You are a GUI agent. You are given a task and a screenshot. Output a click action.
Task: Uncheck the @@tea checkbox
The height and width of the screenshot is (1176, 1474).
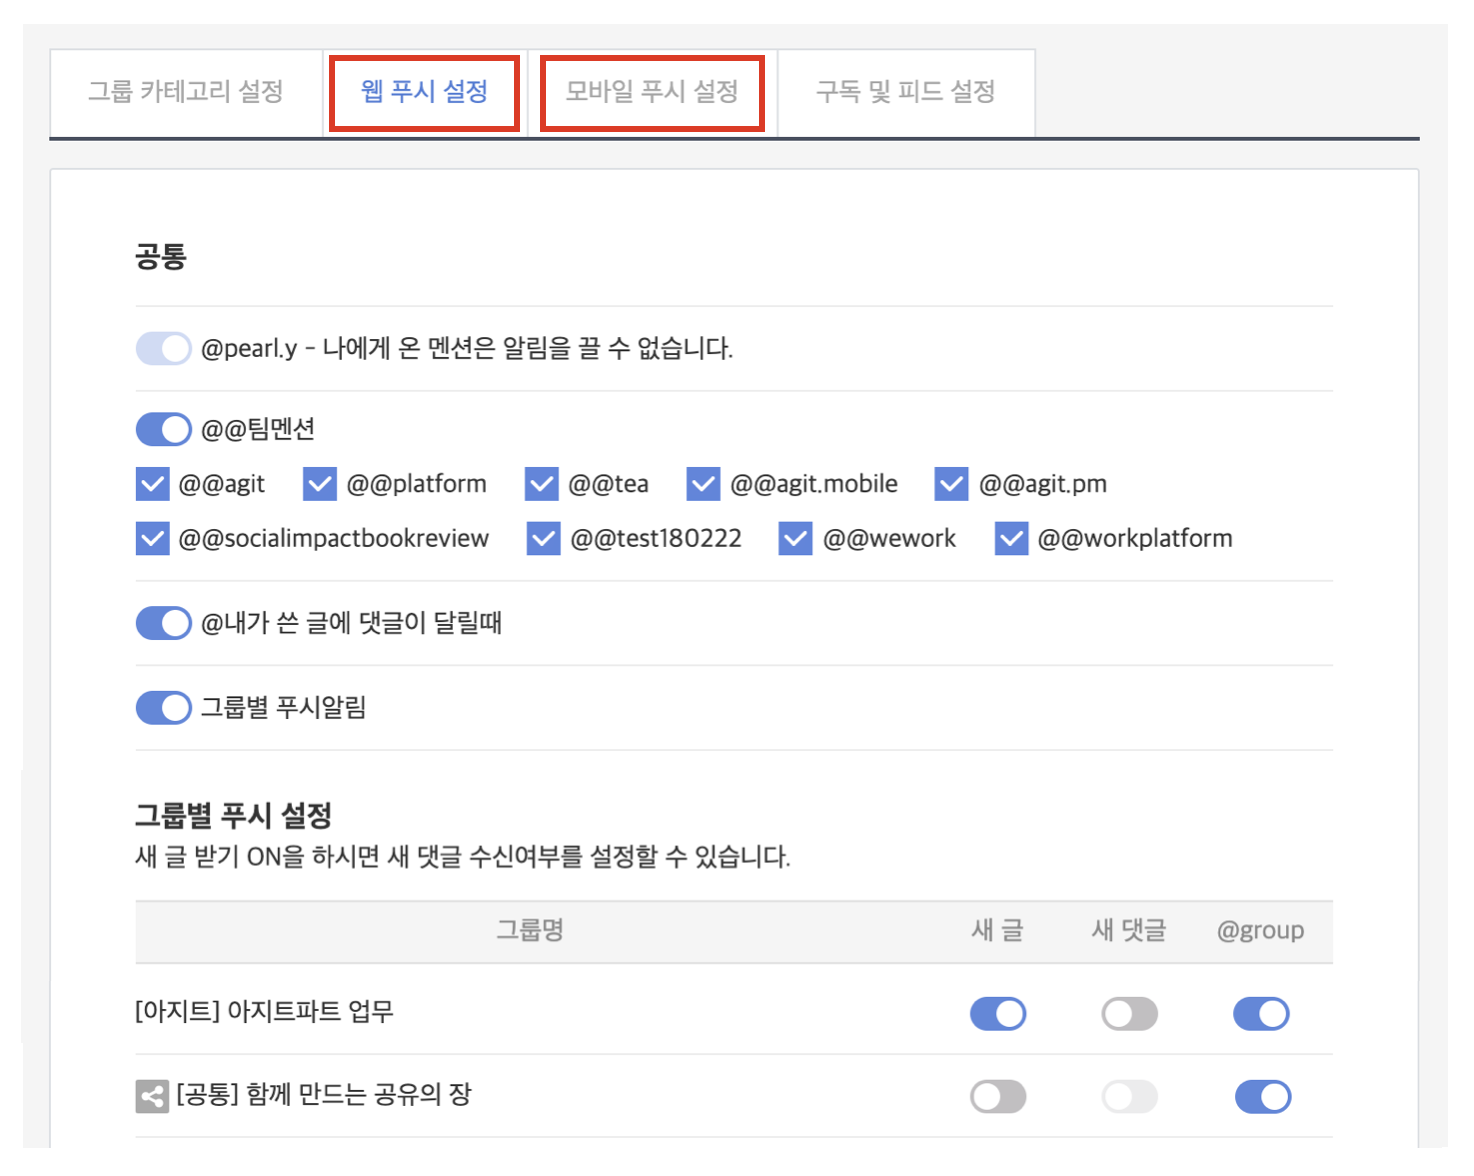pos(542,485)
